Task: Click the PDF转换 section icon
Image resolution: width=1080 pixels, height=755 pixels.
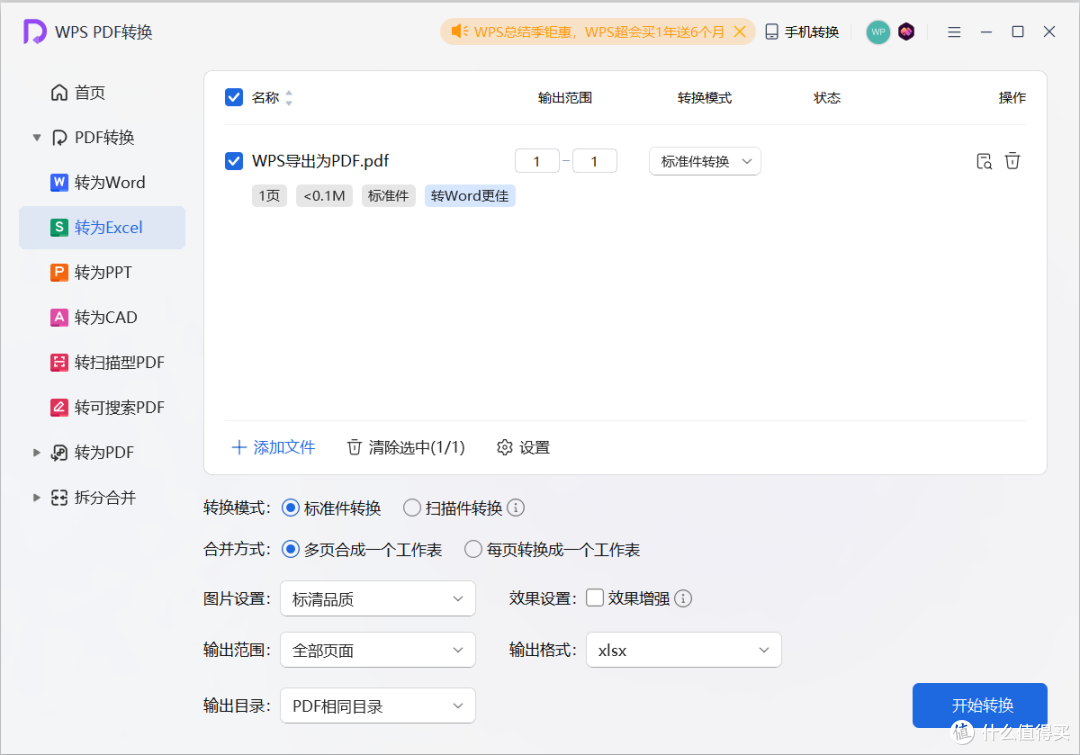Action: click(59, 138)
